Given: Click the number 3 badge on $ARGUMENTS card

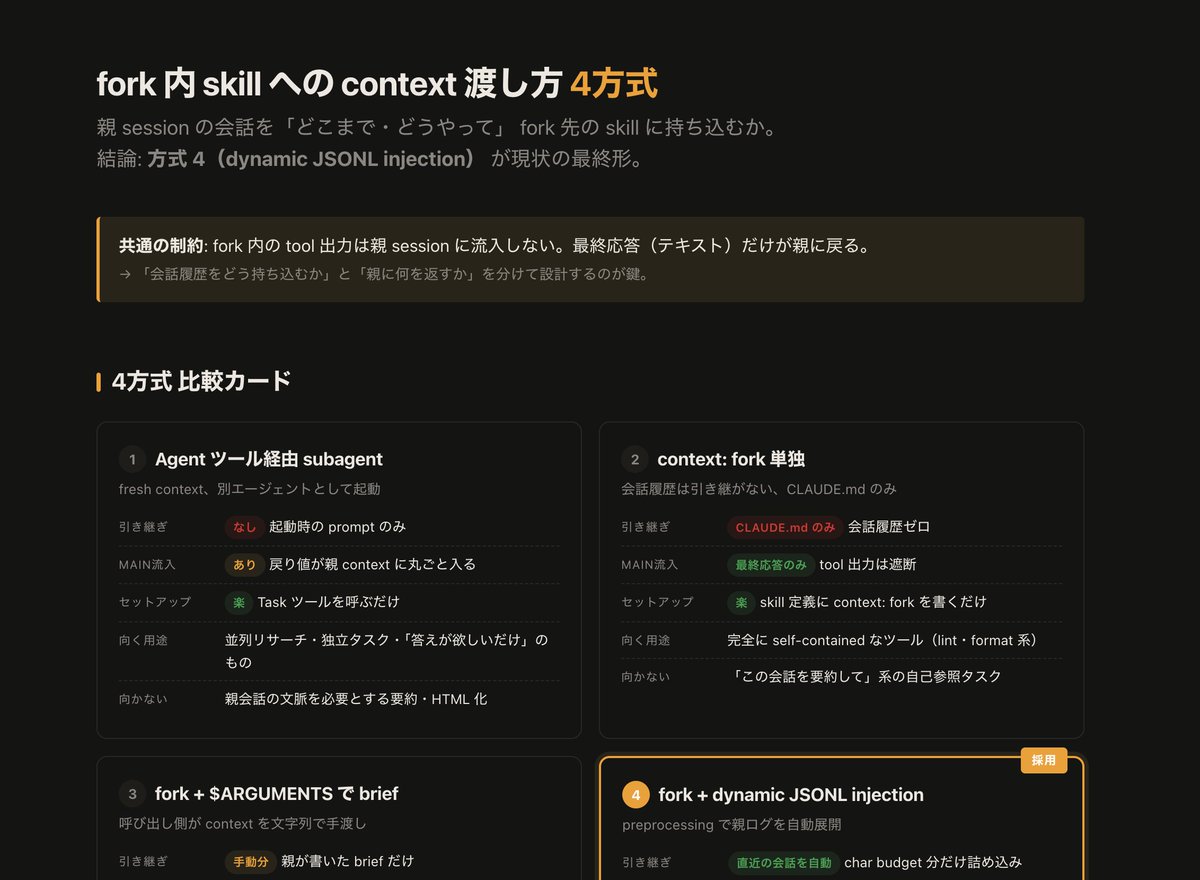Looking at the screenshot, I should coord(132,794).
